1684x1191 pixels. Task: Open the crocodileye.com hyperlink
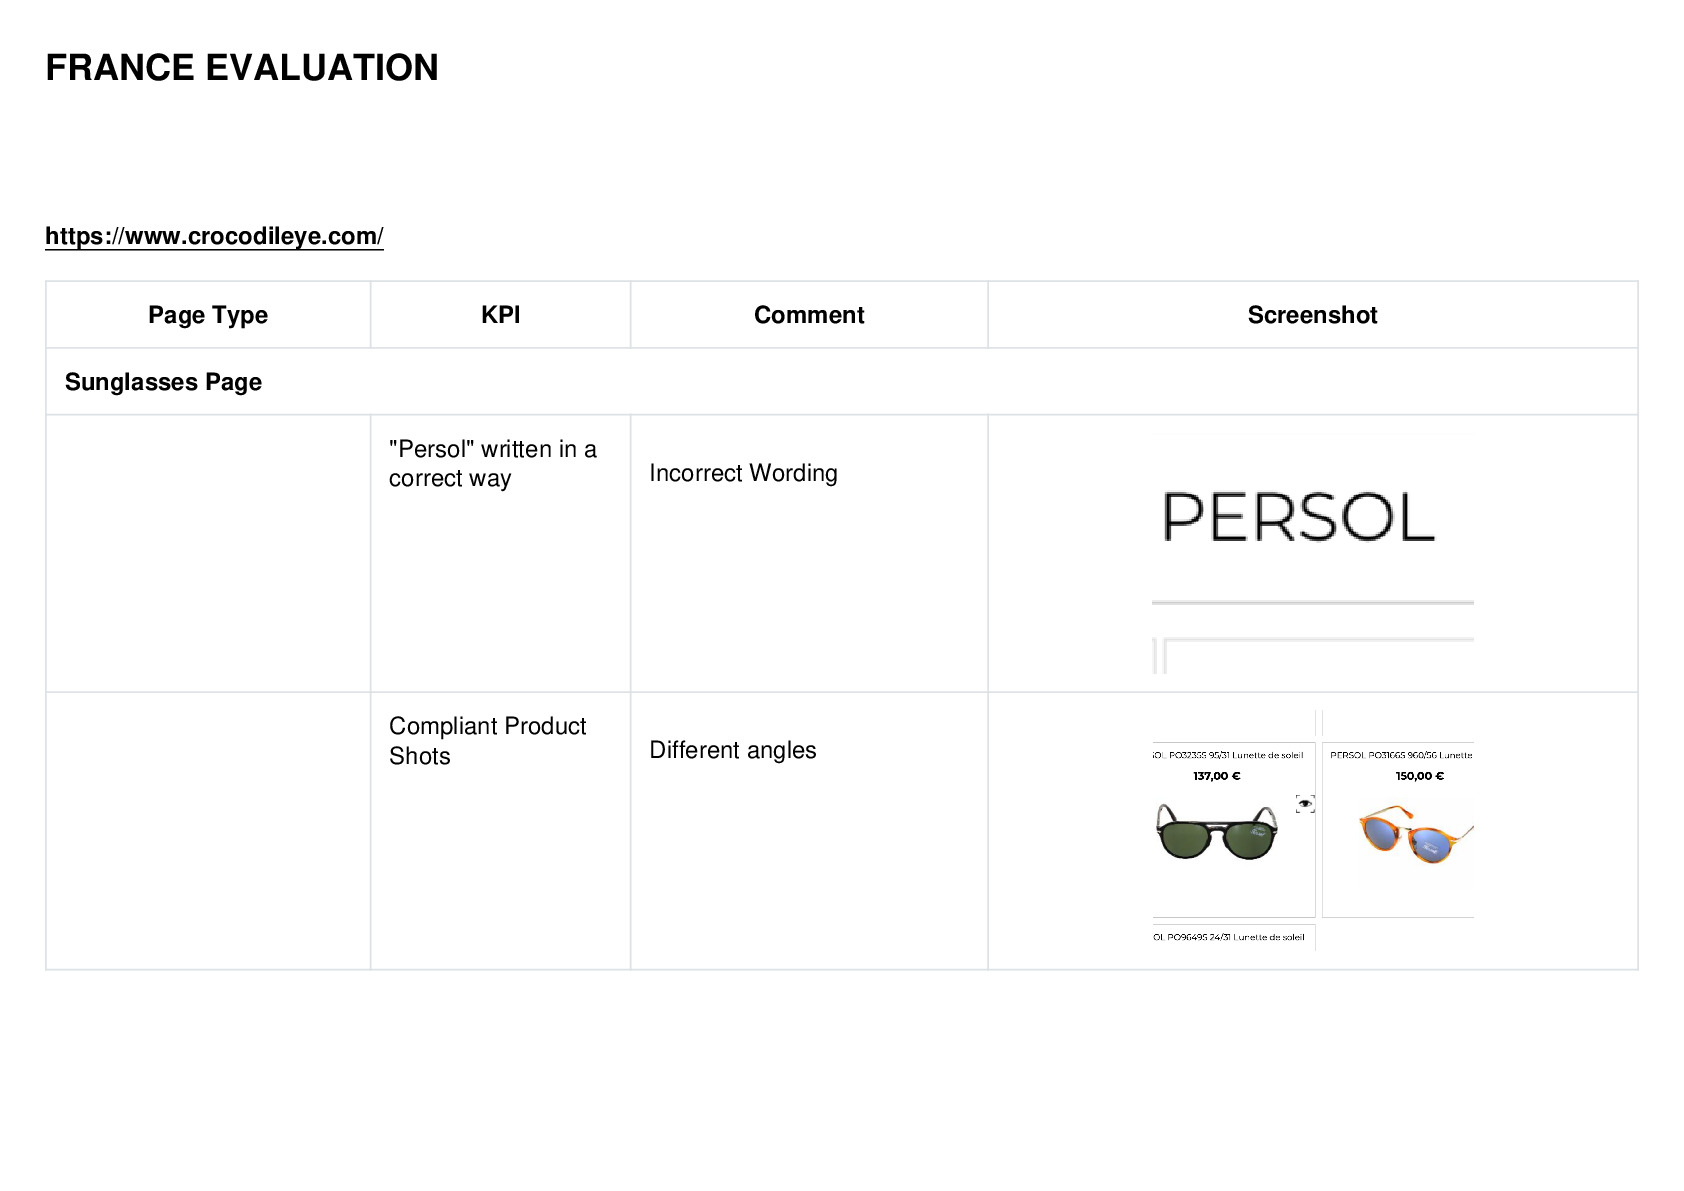[214, 236]
